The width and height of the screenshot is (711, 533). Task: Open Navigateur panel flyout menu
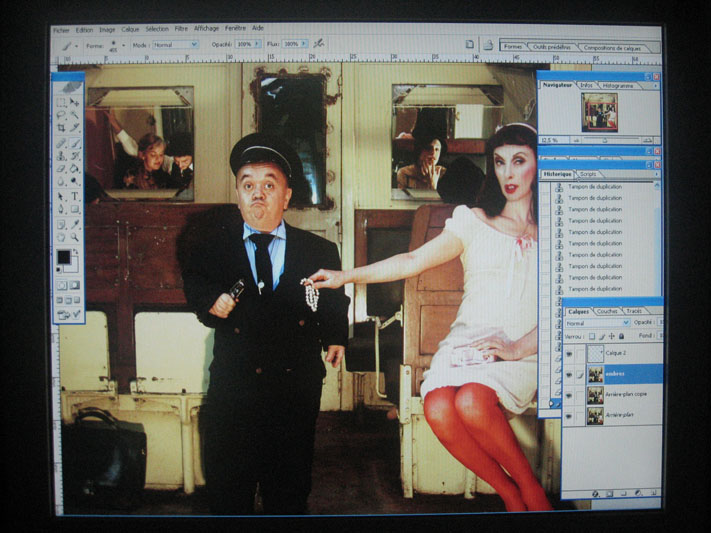[x=655, y=86]
